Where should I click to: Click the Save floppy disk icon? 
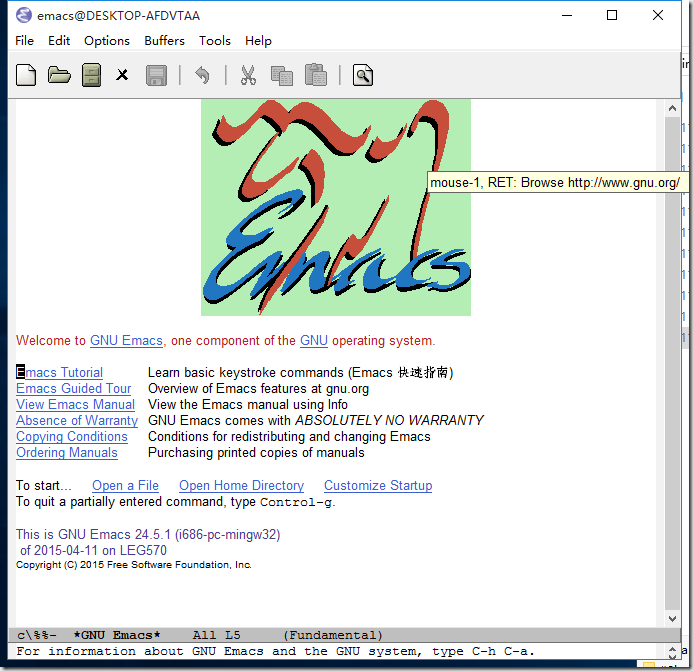point(156,75)
